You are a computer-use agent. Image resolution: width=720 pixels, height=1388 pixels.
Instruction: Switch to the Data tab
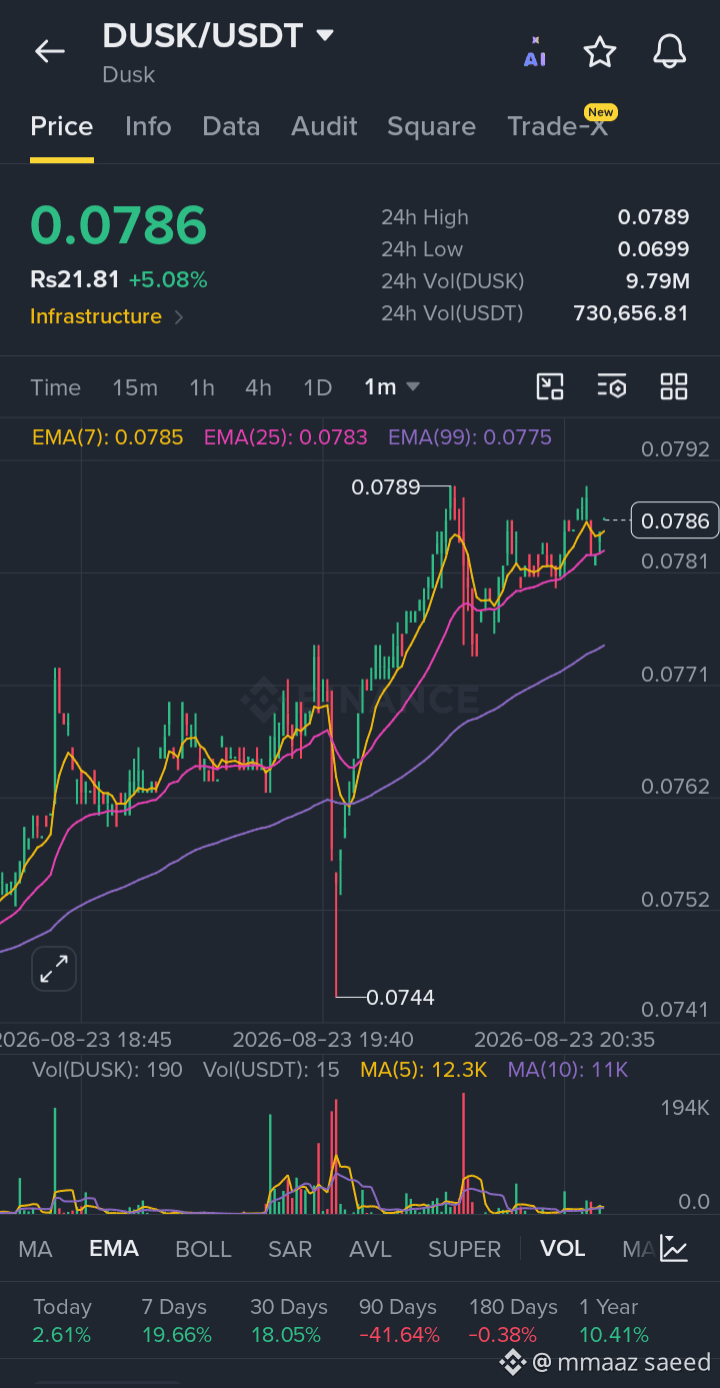(231, 127)
